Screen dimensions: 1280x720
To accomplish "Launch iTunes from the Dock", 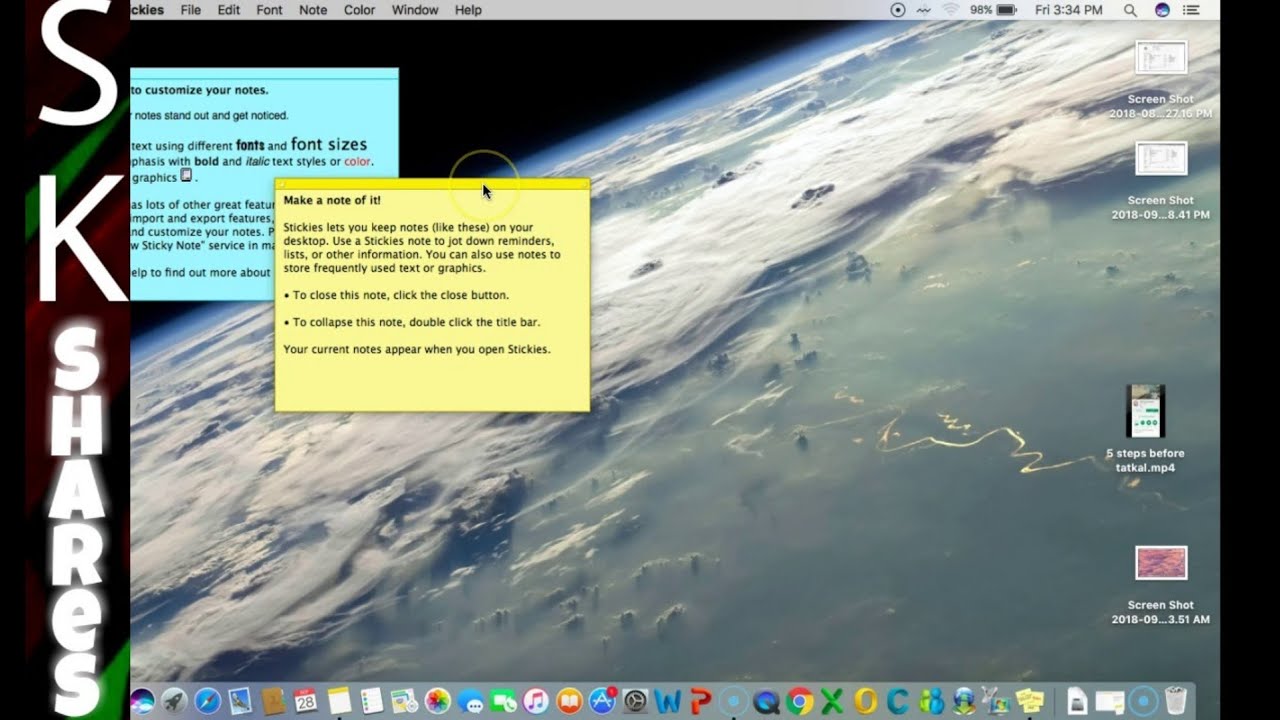I will click(x=536, y=701).
